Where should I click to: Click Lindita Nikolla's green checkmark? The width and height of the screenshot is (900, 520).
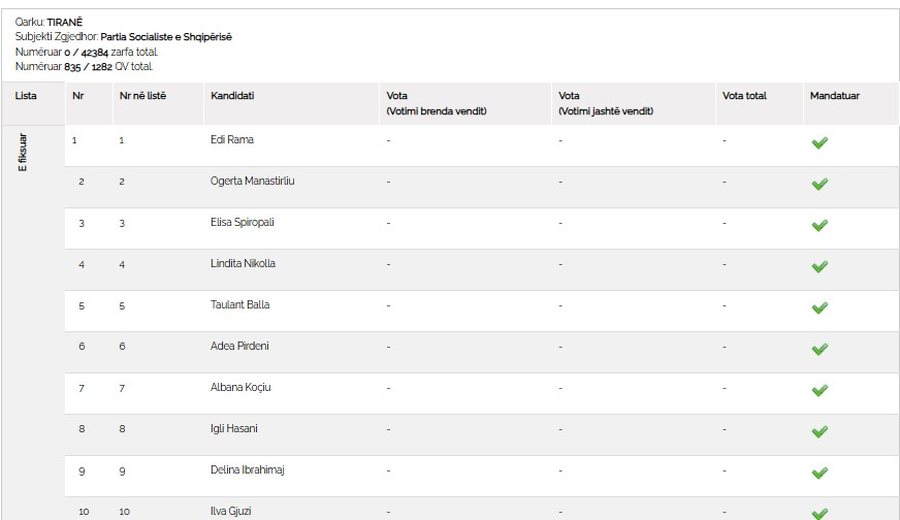point(820,266)
